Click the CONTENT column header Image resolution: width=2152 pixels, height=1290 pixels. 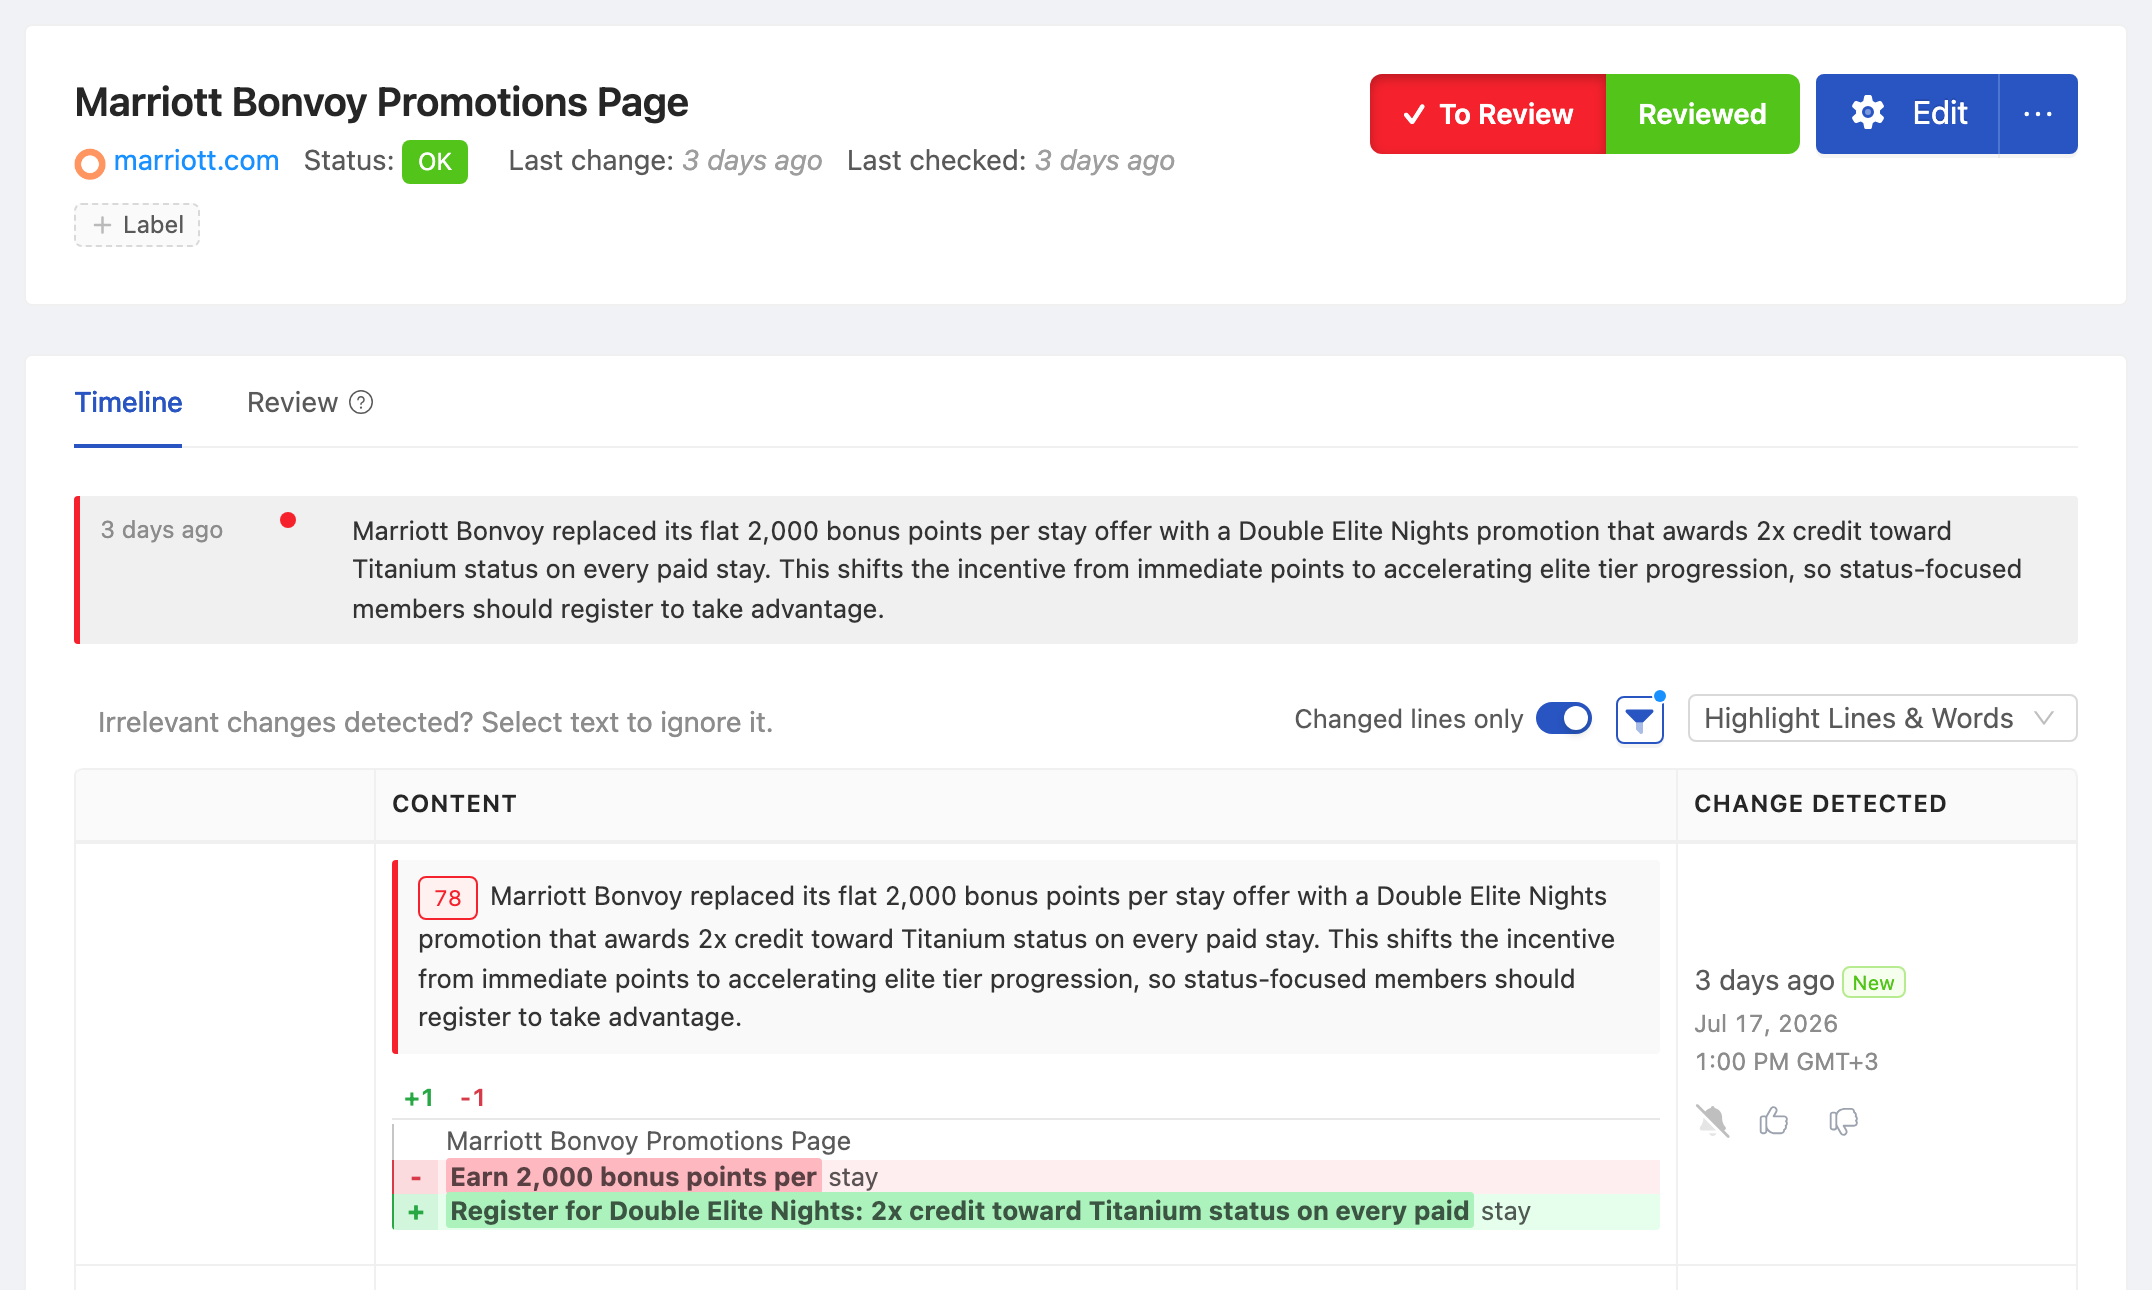coord(454,804)
